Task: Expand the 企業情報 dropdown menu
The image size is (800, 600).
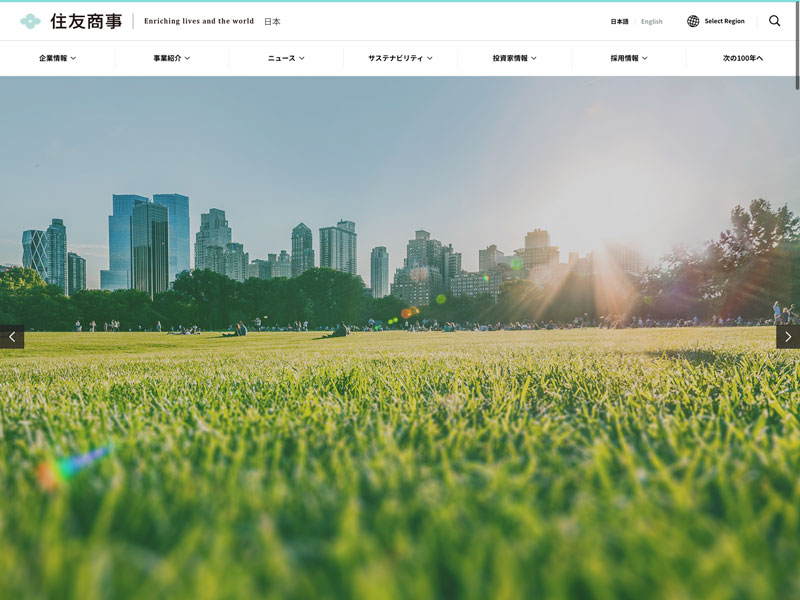Action: (57, 58)
